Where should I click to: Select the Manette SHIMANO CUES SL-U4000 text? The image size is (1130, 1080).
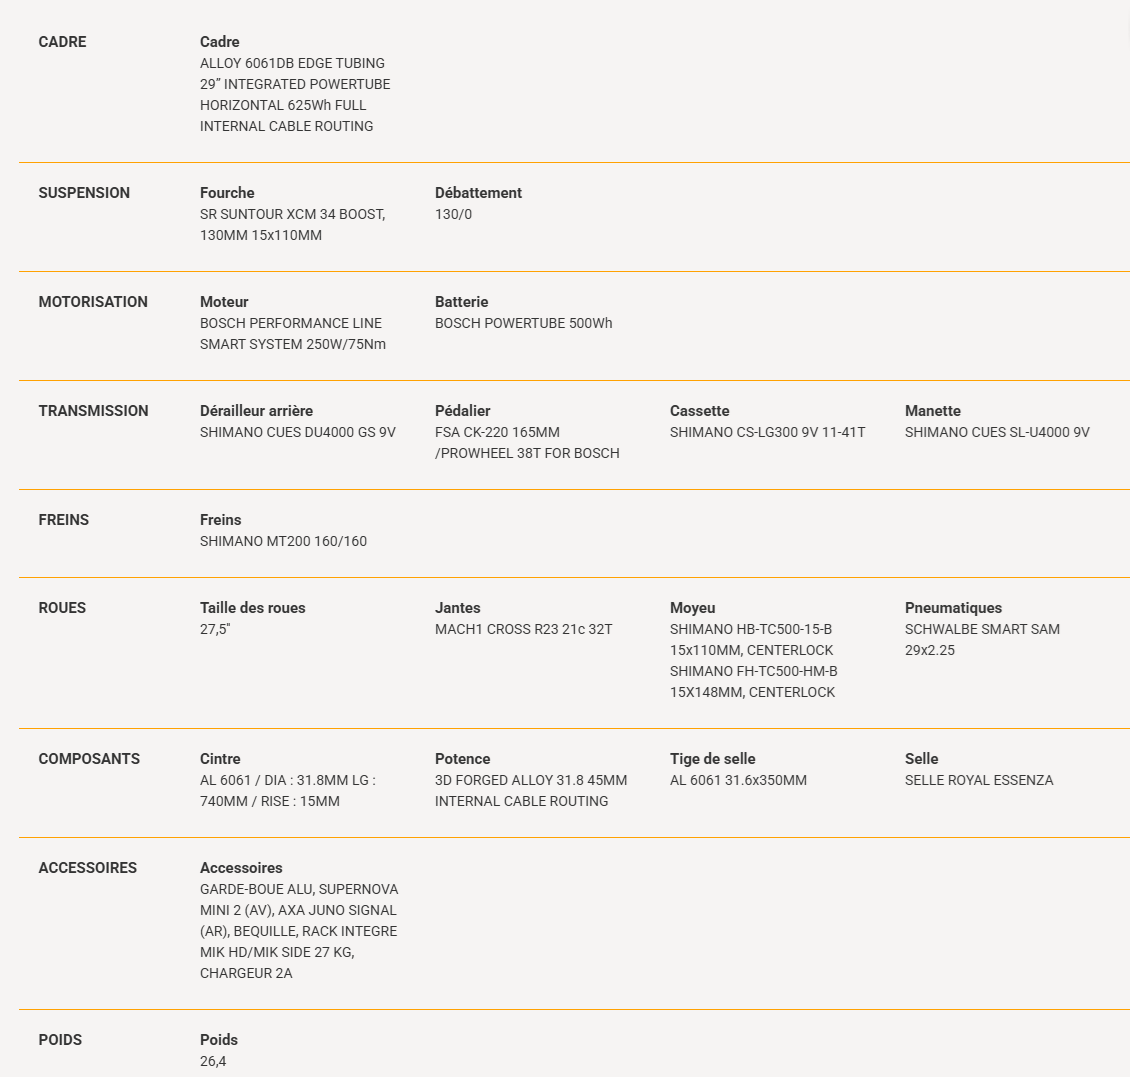coord(997,432)
